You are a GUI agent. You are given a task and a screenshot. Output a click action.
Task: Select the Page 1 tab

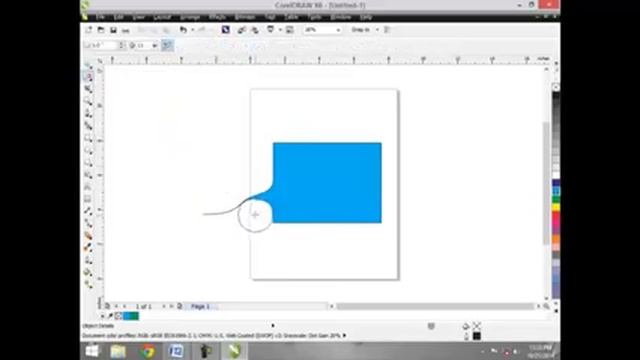200,306
